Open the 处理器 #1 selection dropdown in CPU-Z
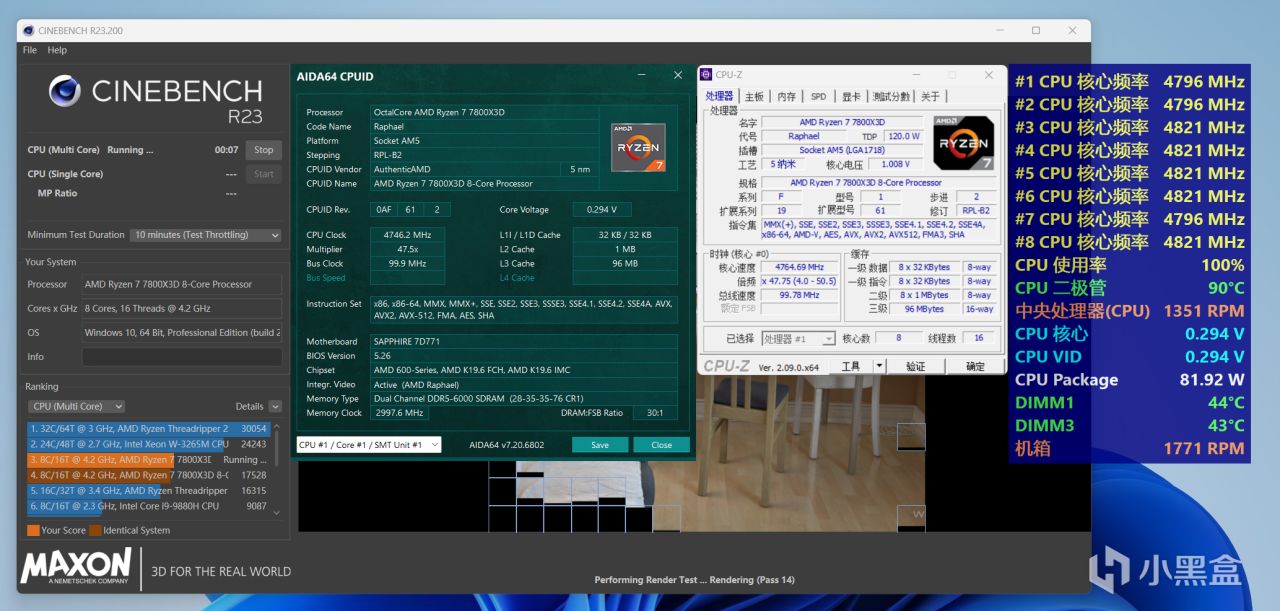Viewport: 1280px width, 611px height. [x=798, y=339]
